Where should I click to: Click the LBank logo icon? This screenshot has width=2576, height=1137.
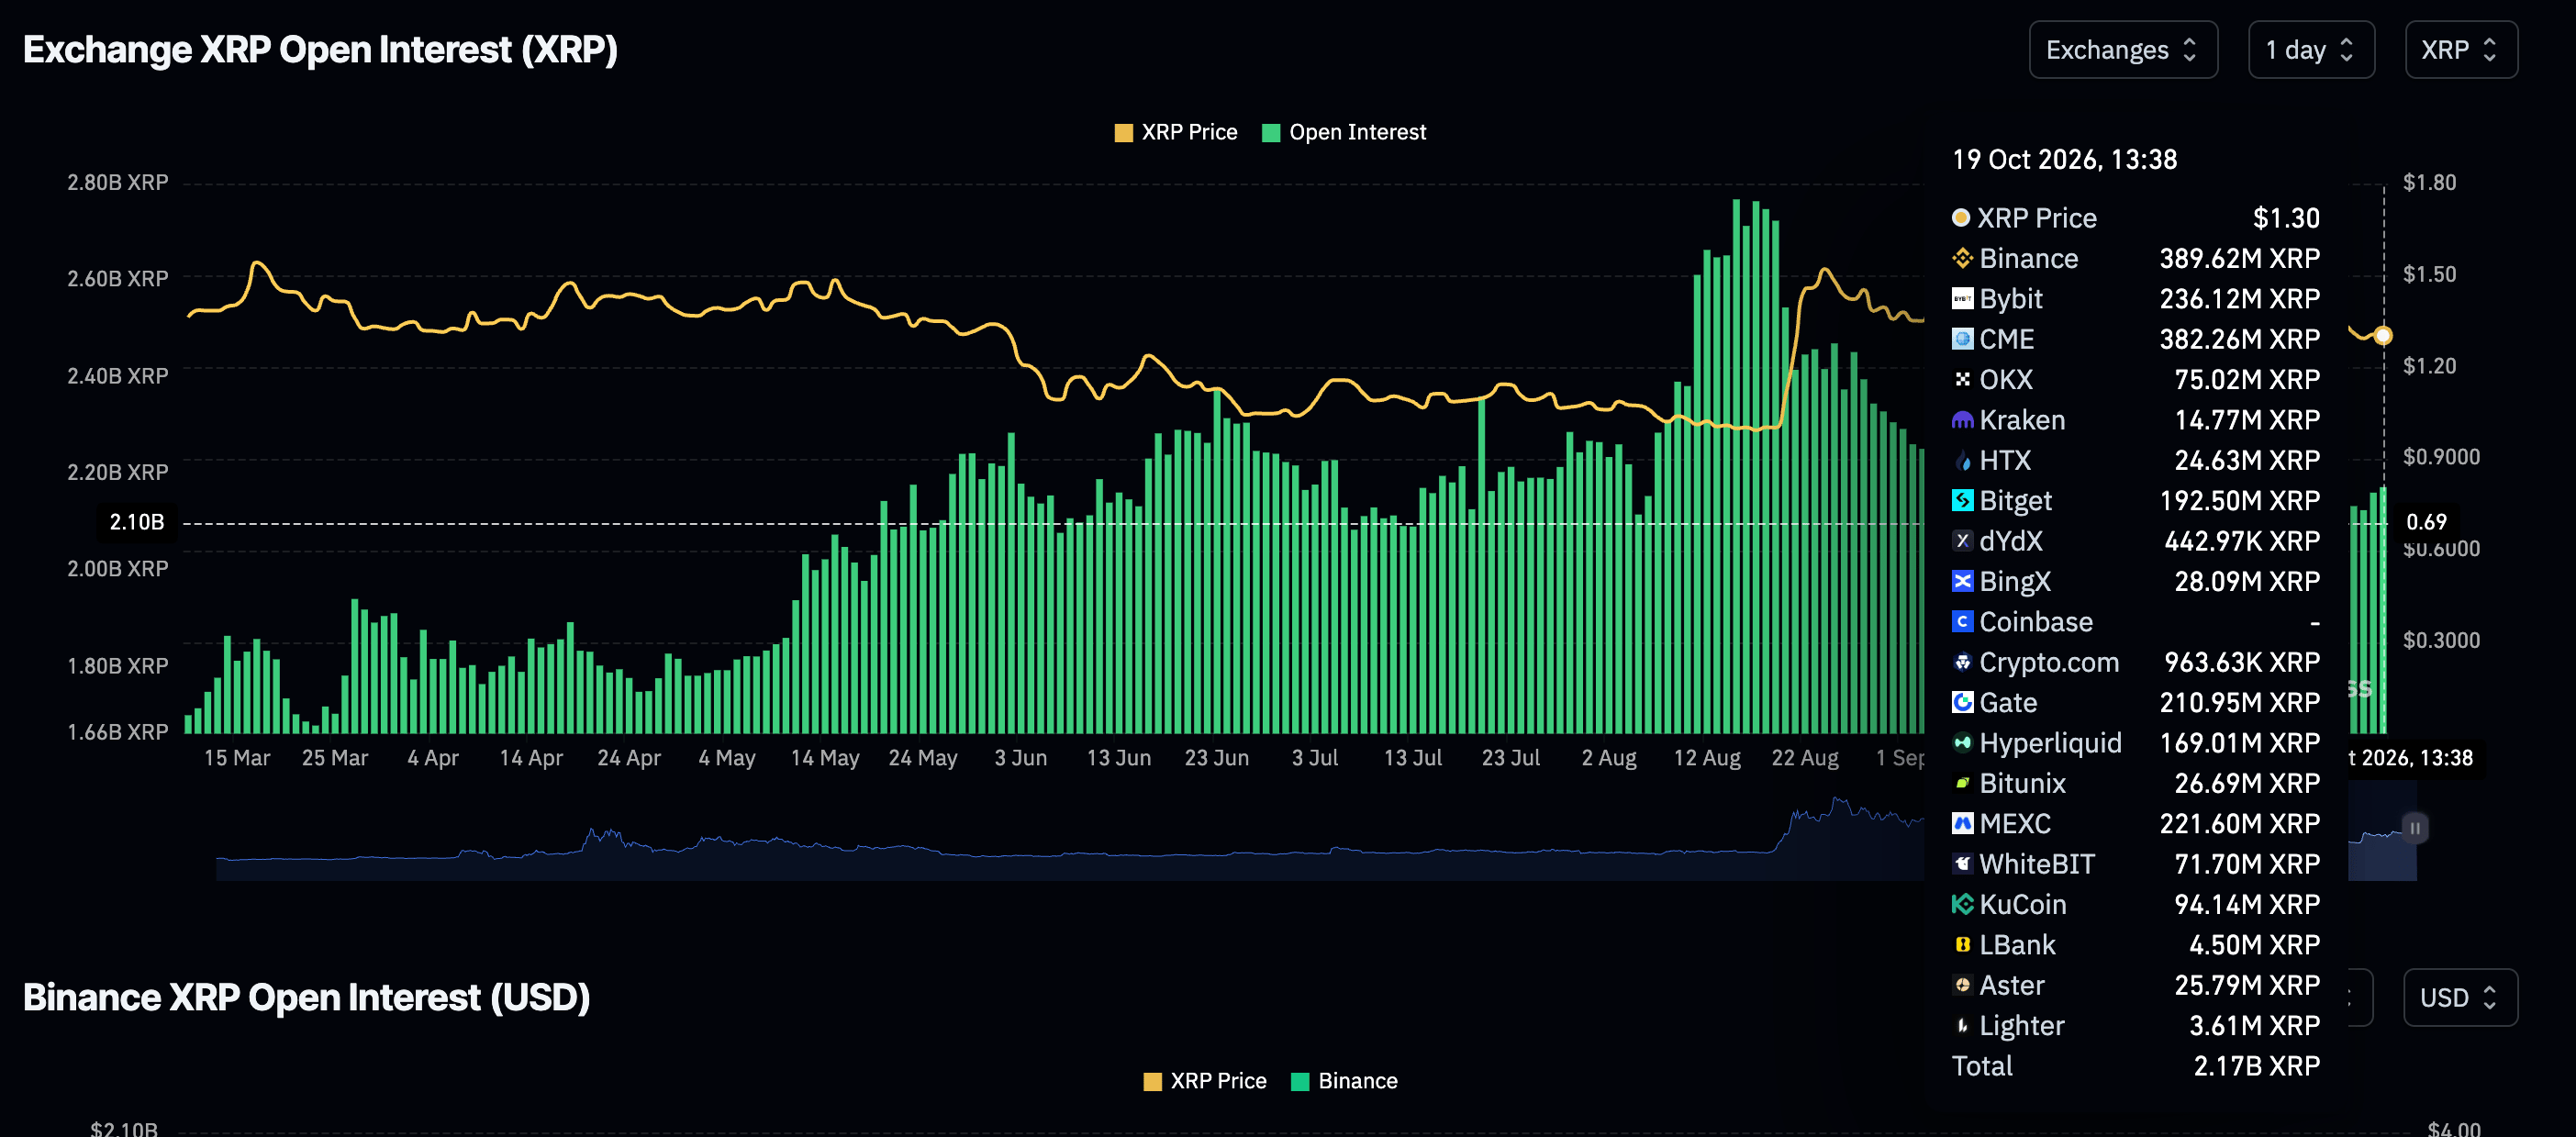(1962, 945)
